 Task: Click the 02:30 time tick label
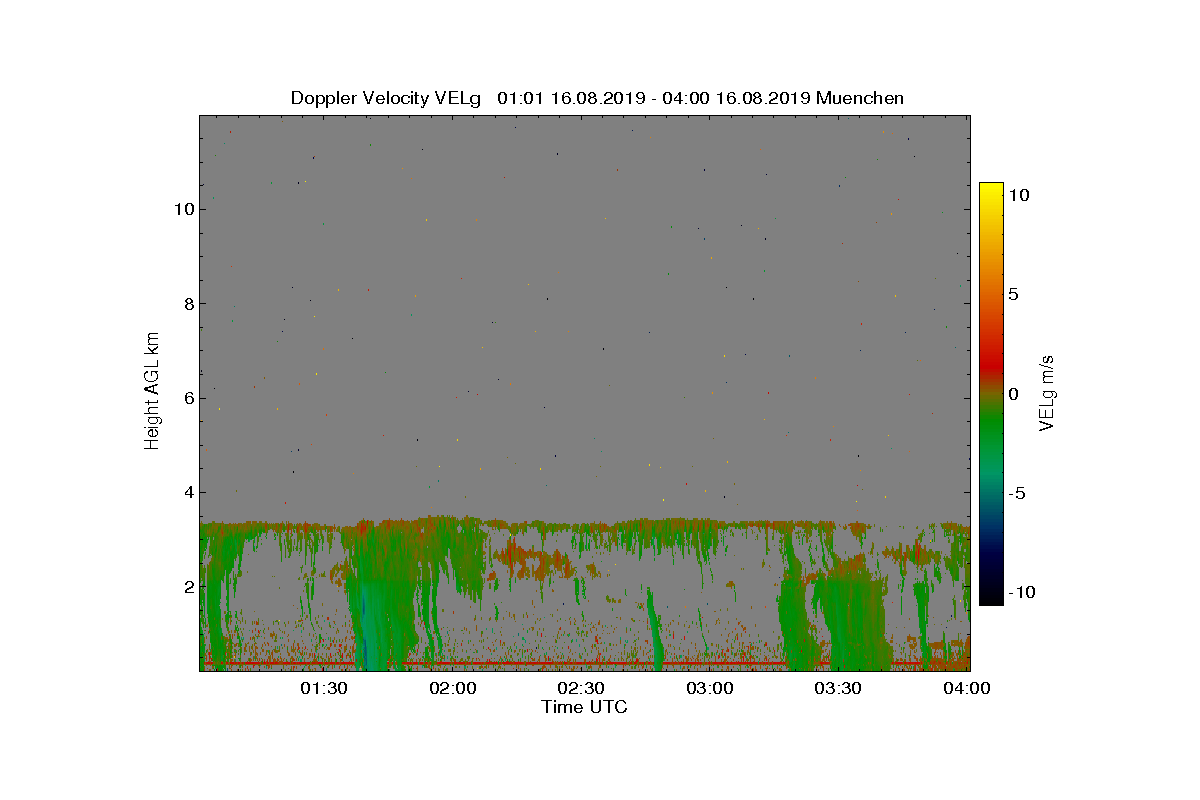(x=581, y=689)
